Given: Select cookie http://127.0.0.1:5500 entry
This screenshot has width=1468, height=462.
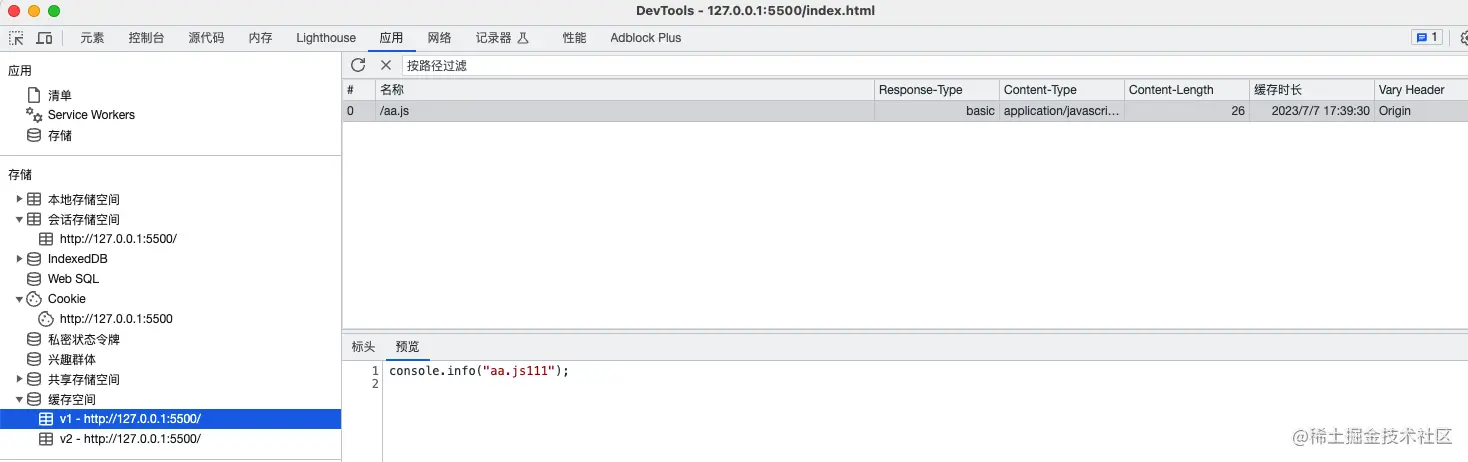Looking at the screenshot, I should [x=116, y=319].
